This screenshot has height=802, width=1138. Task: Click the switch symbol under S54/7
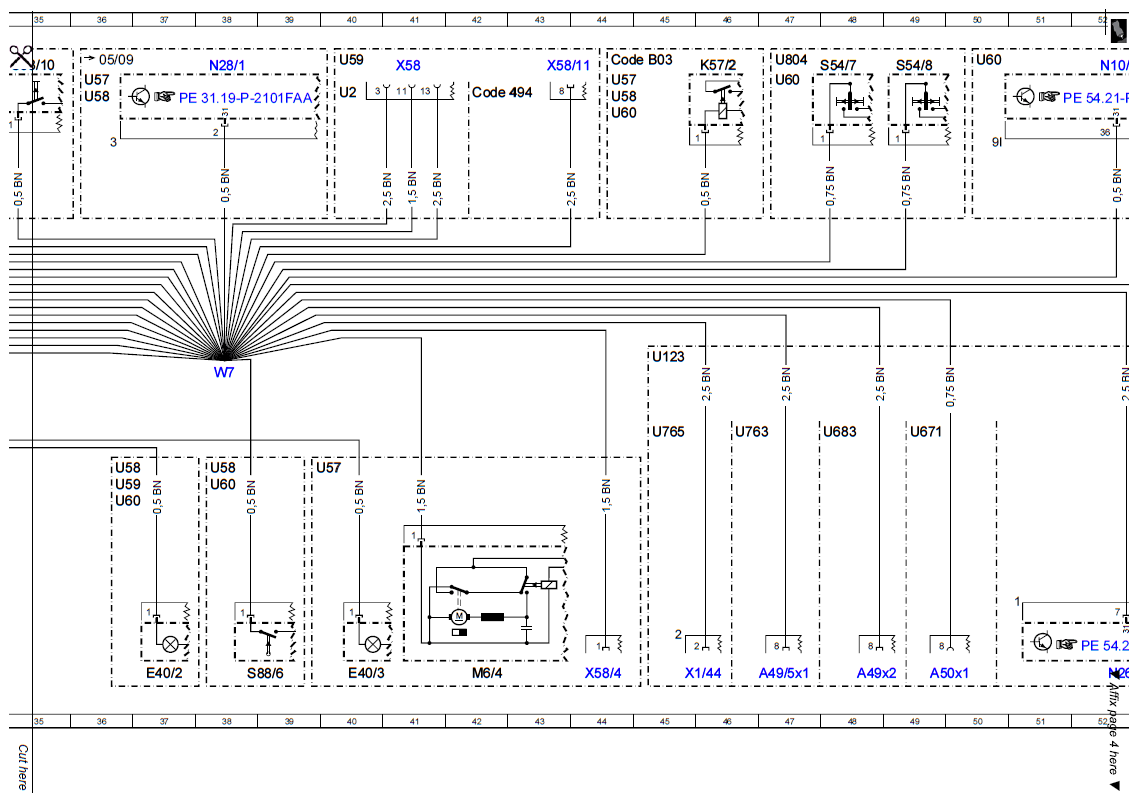[848, 99]
